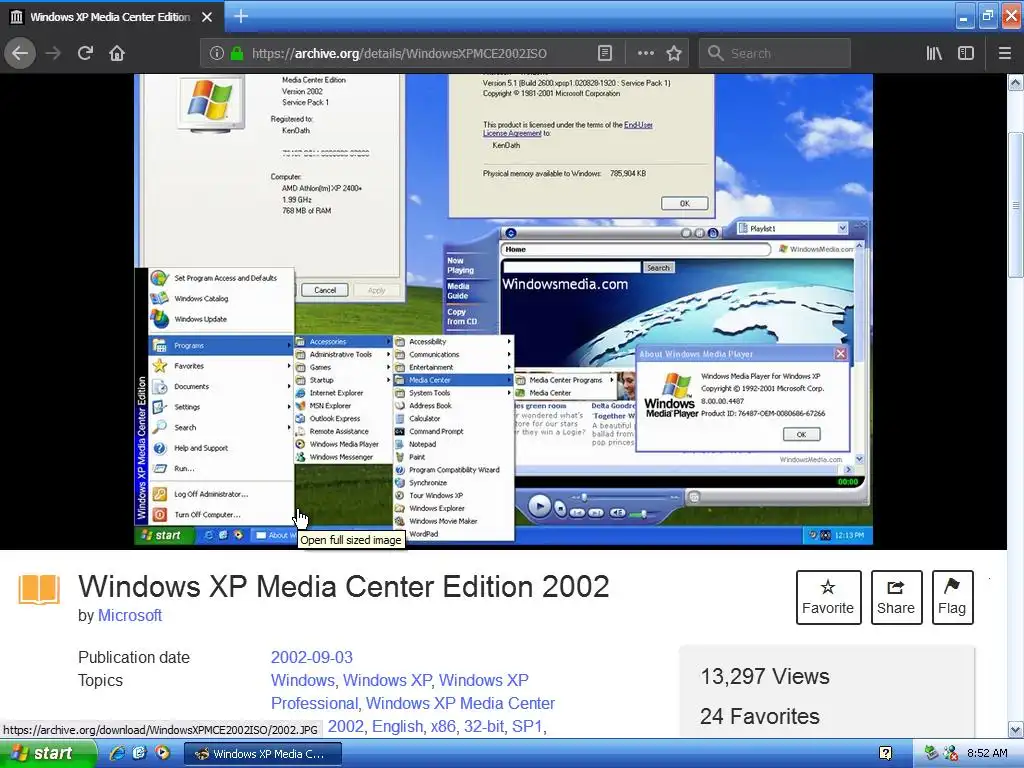Image resolution: width=1024 pixels, height=768 pixels.
Task: Select the Windows XP Media C… taskbar button
Action: 263,754
